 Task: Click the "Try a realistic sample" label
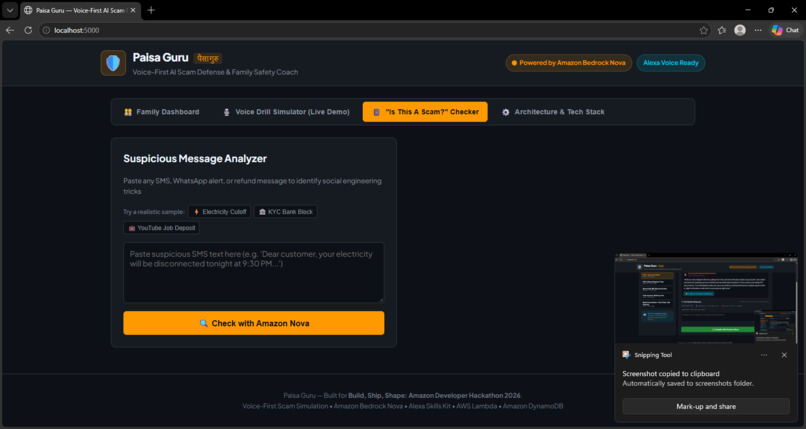click(x=154, y=212)
